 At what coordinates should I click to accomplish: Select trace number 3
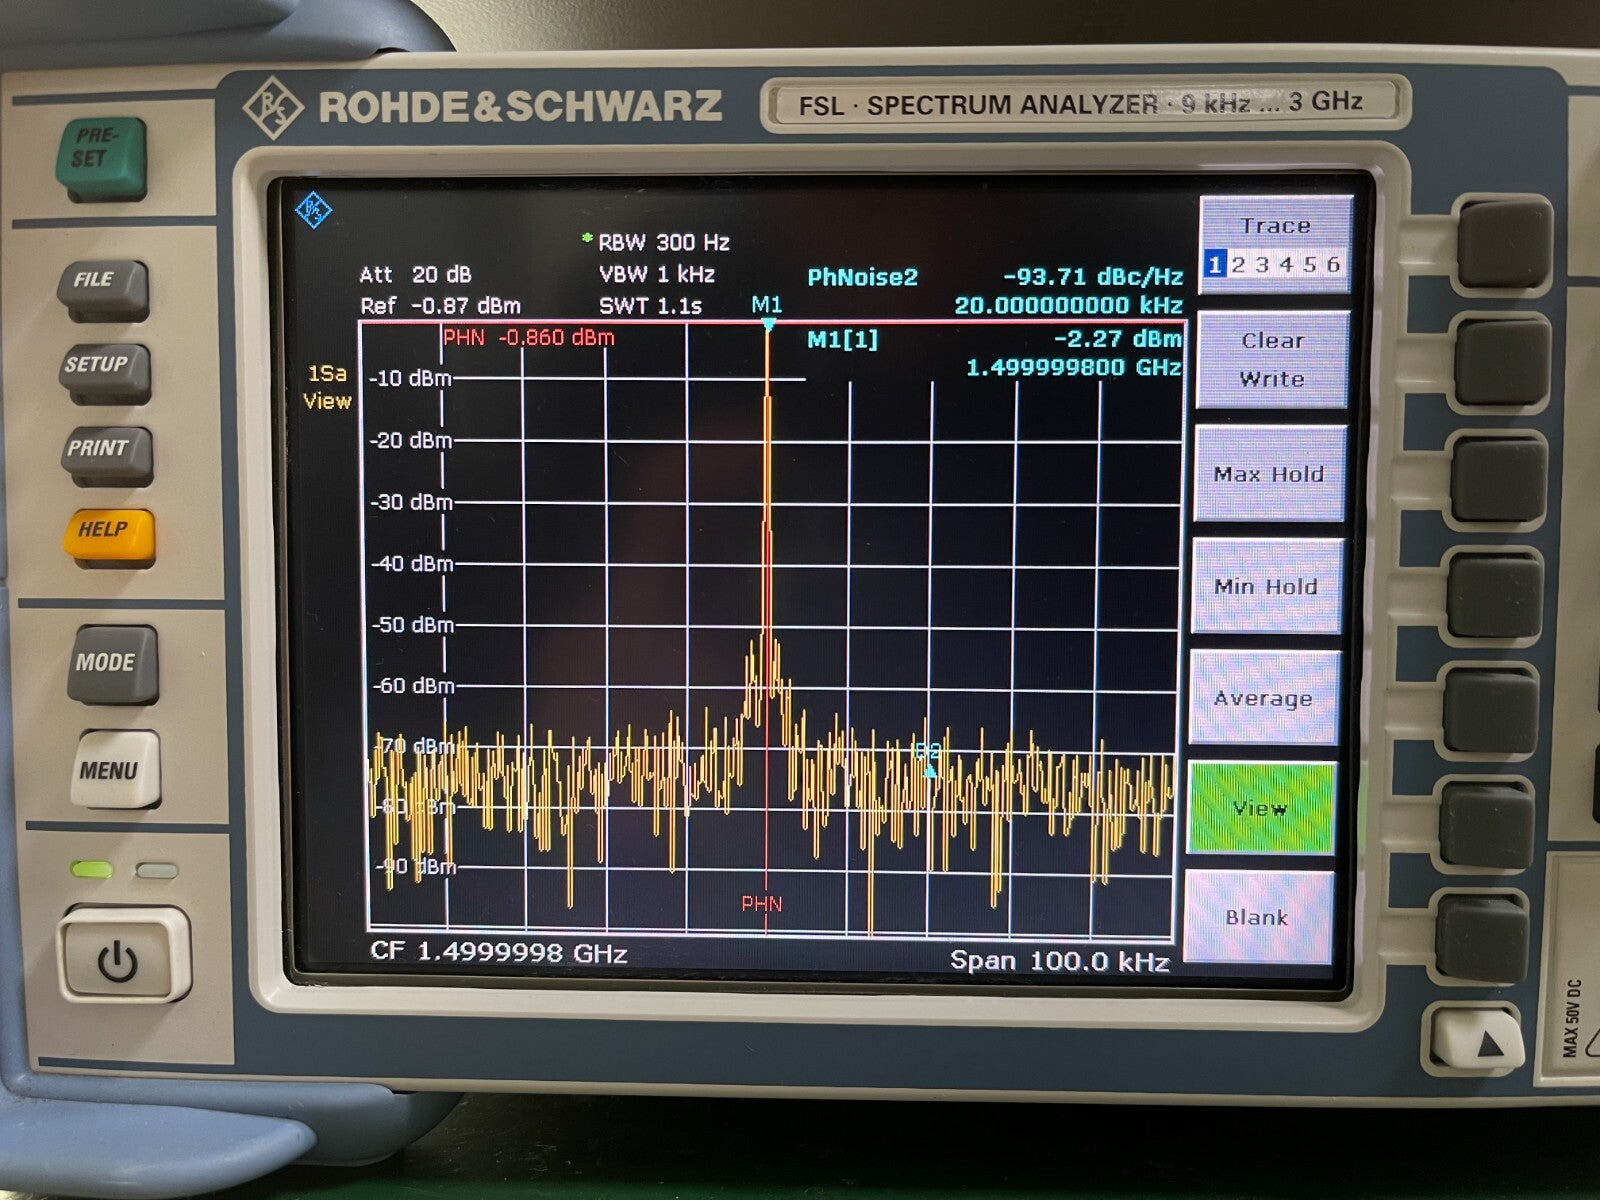tap(1262, 265)
